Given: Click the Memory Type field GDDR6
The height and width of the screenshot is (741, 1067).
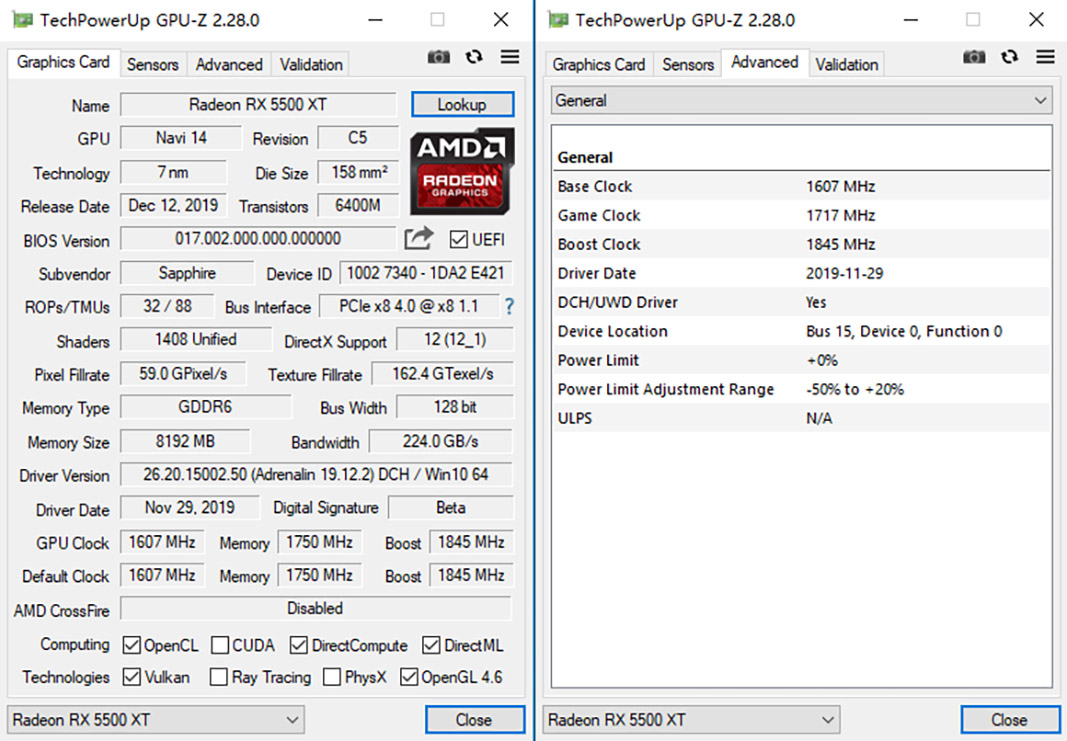Looking at the screenshot, I should [206, 407].
